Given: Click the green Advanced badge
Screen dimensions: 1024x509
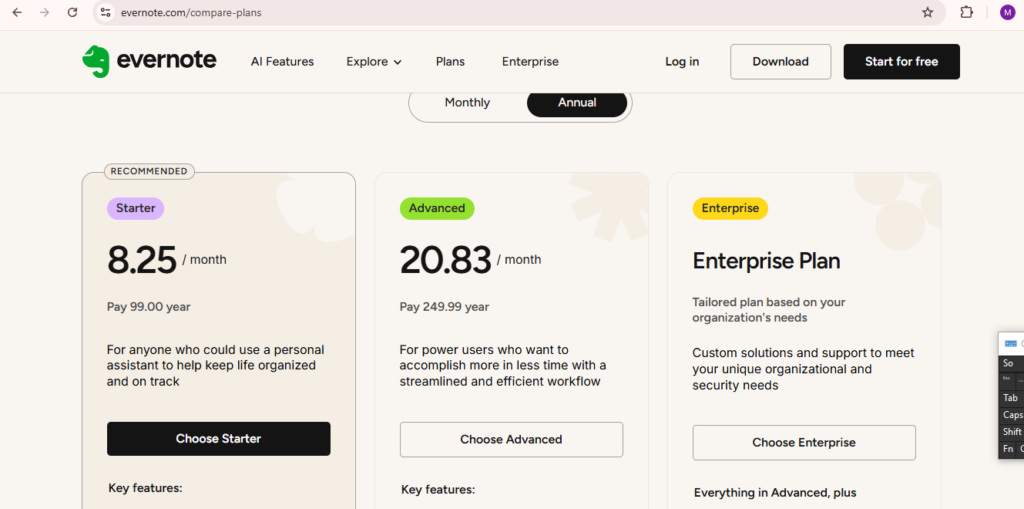Looking at the screenshot, I should point(437,208).
